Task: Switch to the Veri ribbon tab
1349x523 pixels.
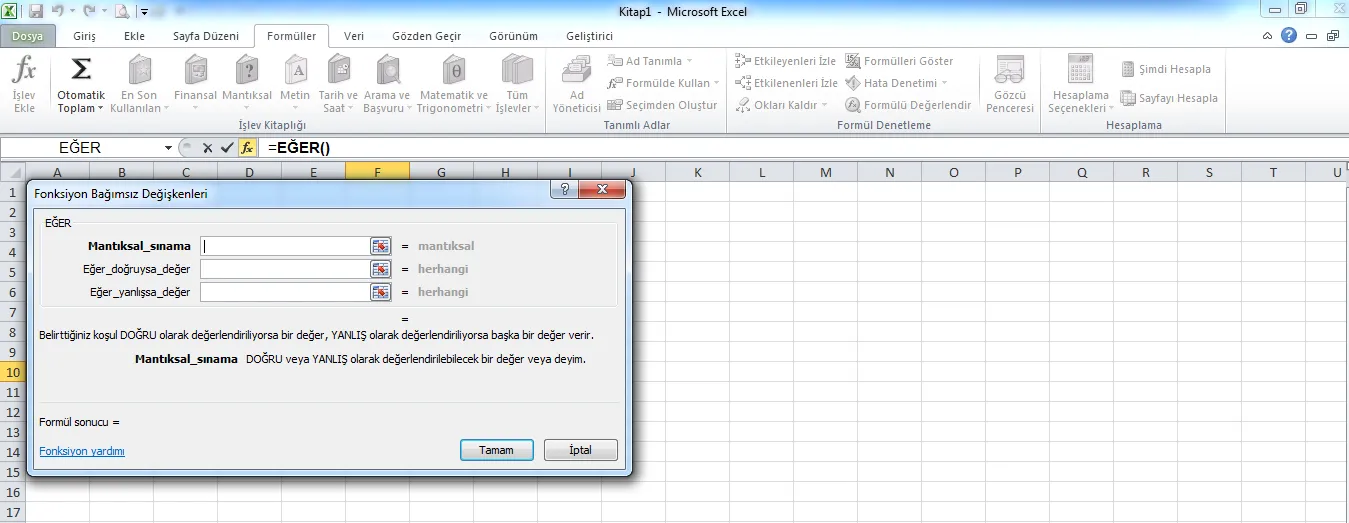Action: point(354,36)
